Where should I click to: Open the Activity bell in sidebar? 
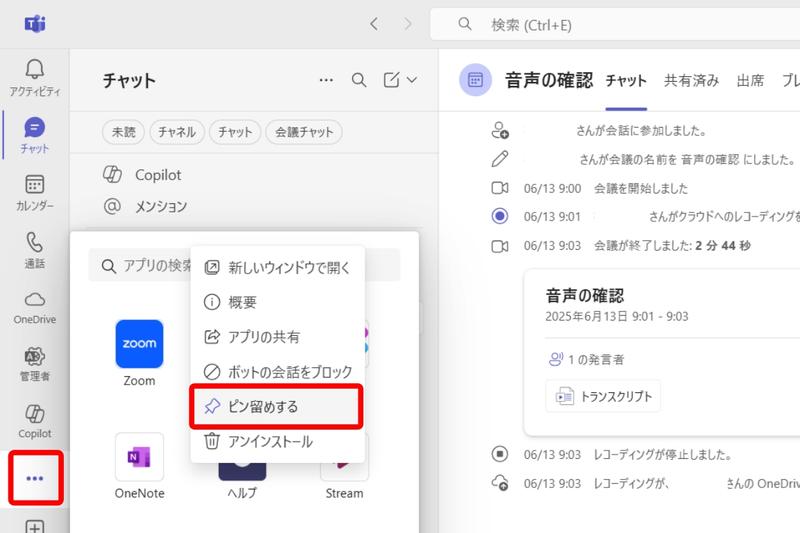pos(35,78)
